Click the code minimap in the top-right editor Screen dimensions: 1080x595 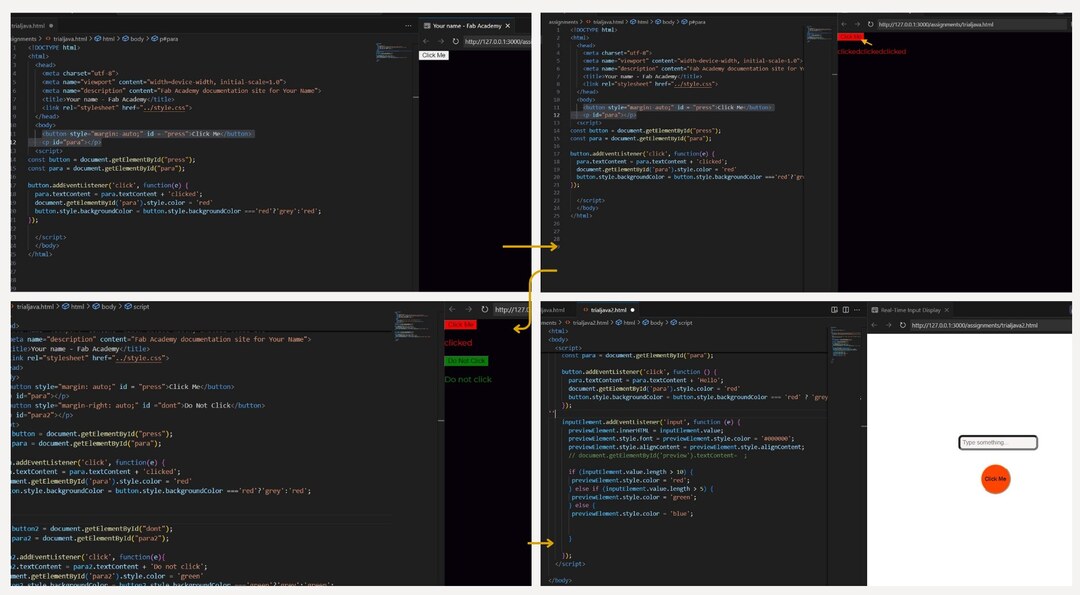click(x=820, y=33)
